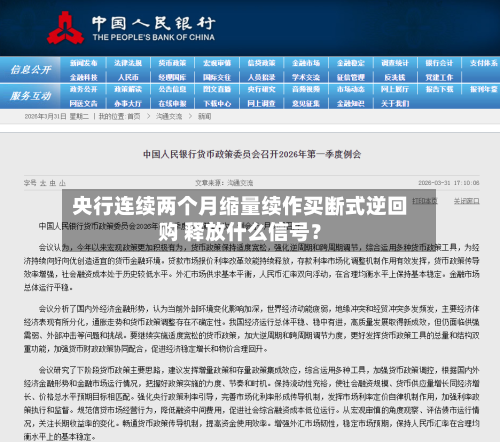Go to the 音频视频 section
The image size is (500, 442).
[306, 89]
